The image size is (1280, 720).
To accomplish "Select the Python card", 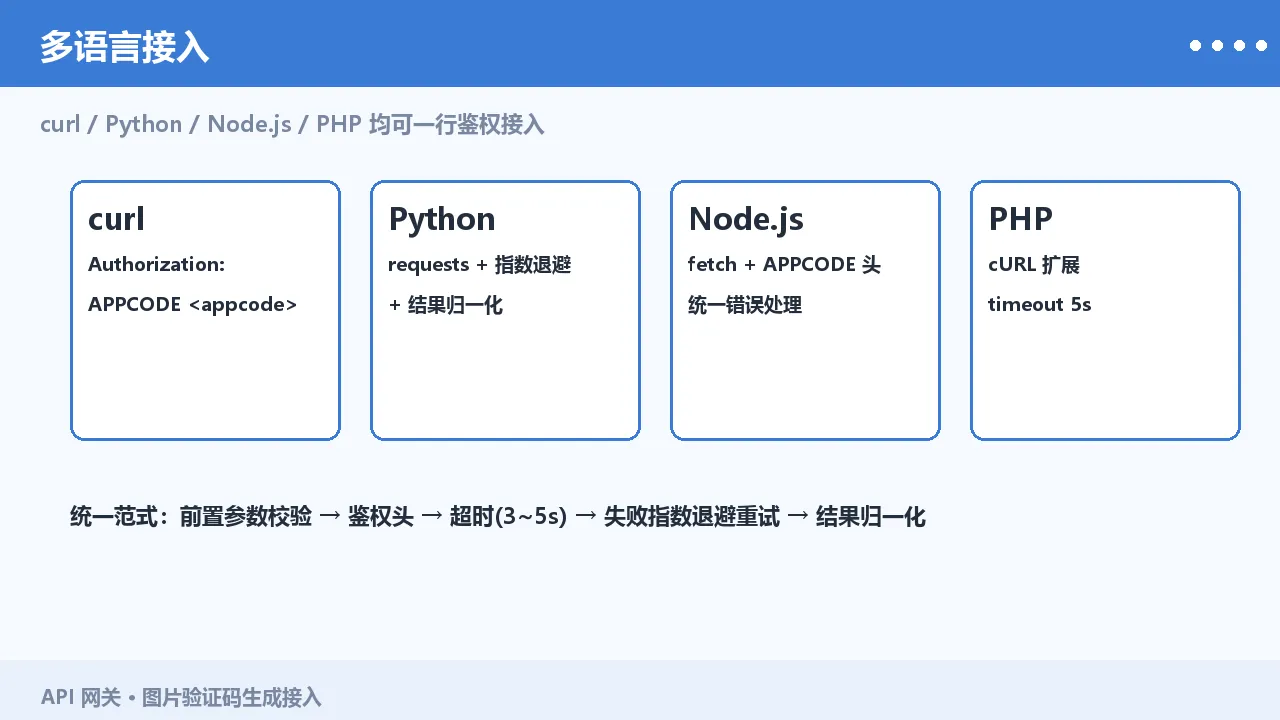I will point(505,310).
